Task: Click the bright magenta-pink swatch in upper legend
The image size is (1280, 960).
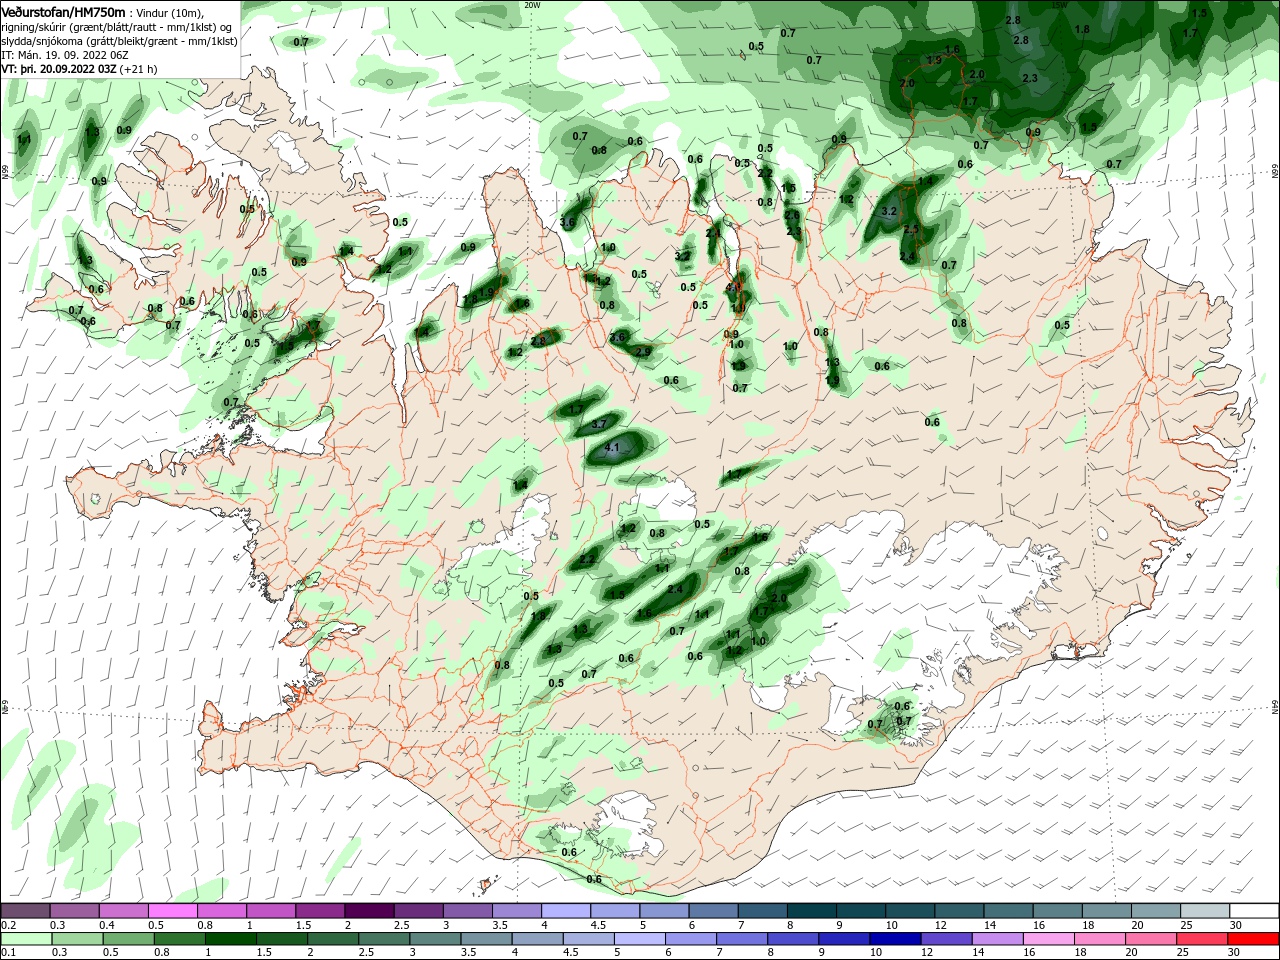Action: [x=172, y=911]
